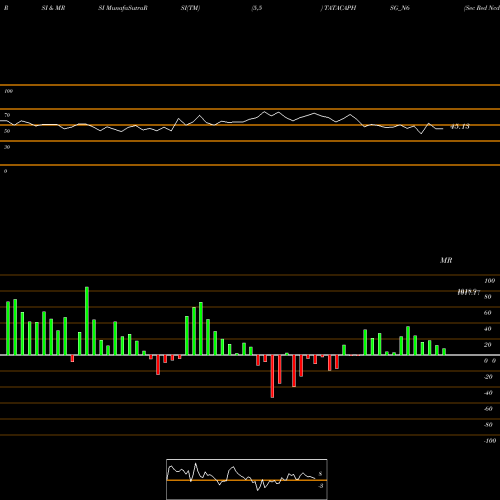Click the -80 label on MR axis
500x500 pixels.
[x=488, y=425]
